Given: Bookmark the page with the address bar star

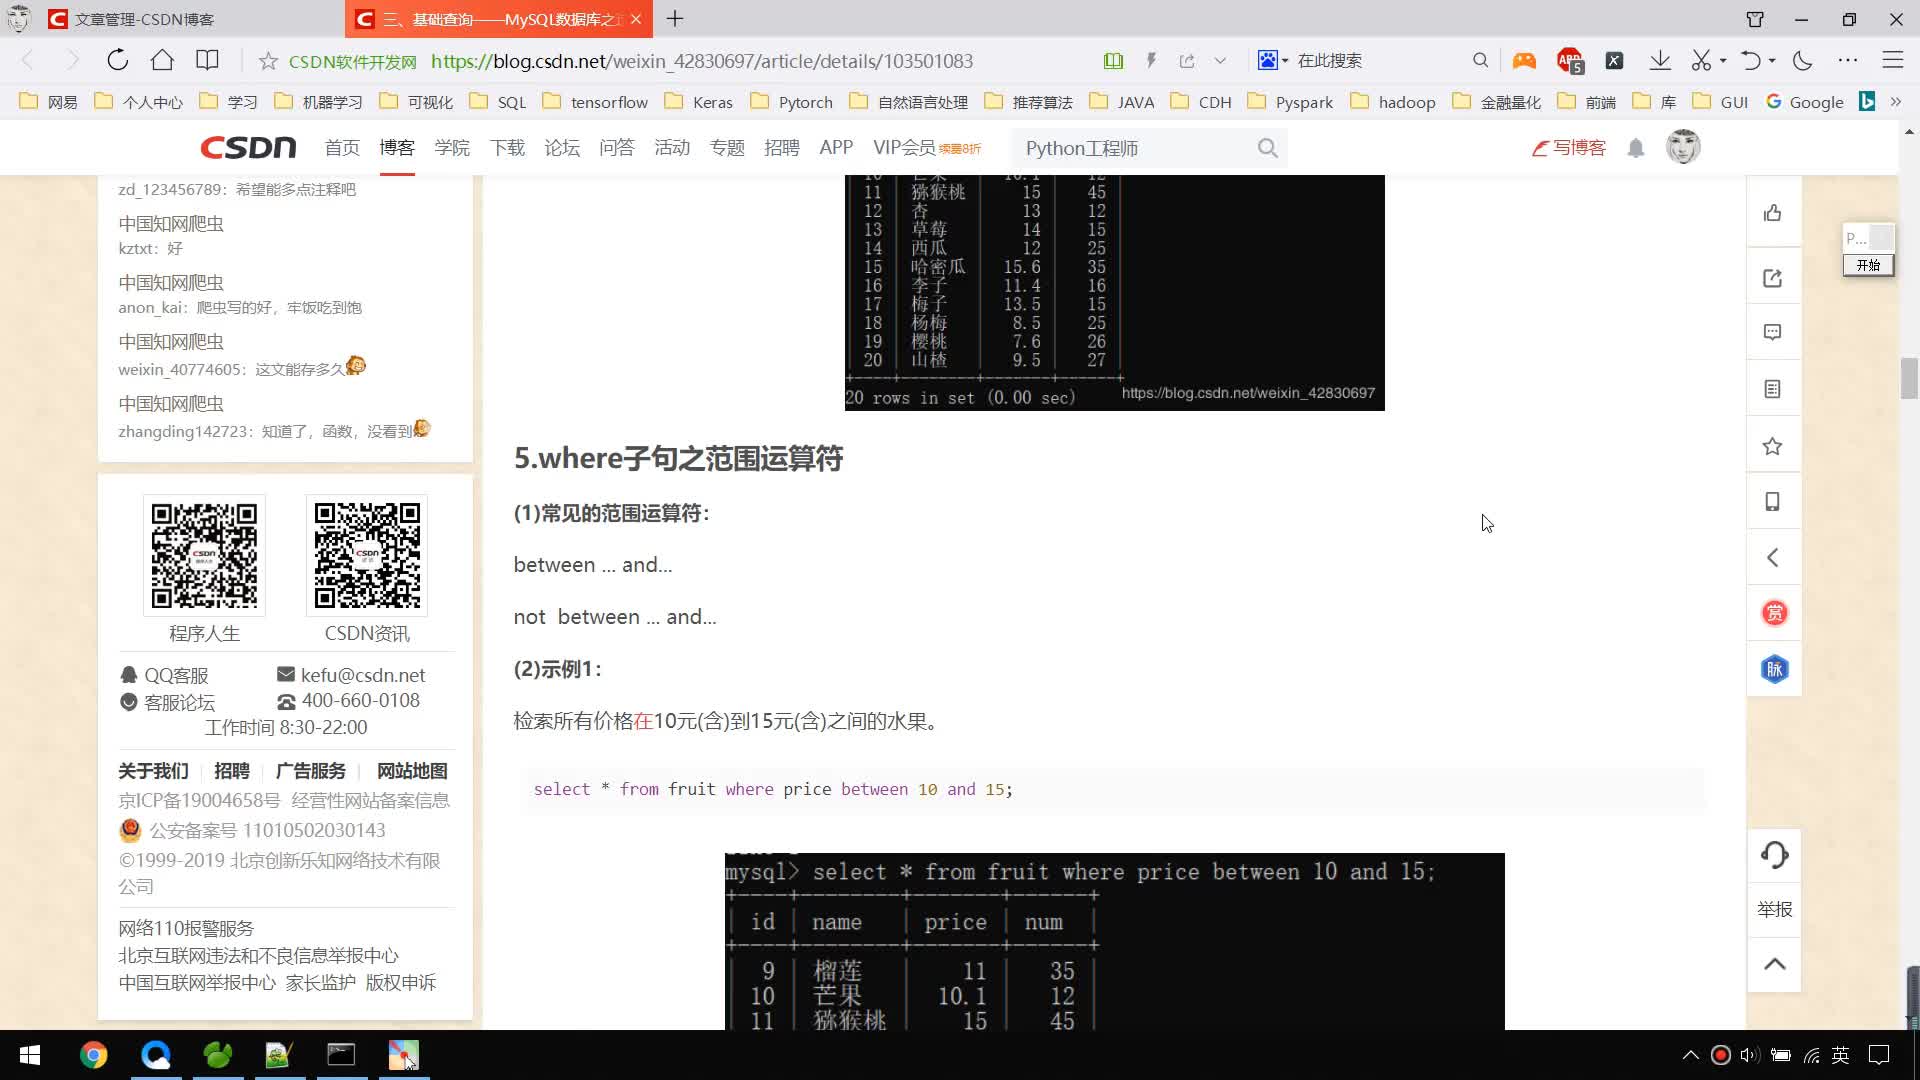Looking at the screenshot, I should coord(268,61).
